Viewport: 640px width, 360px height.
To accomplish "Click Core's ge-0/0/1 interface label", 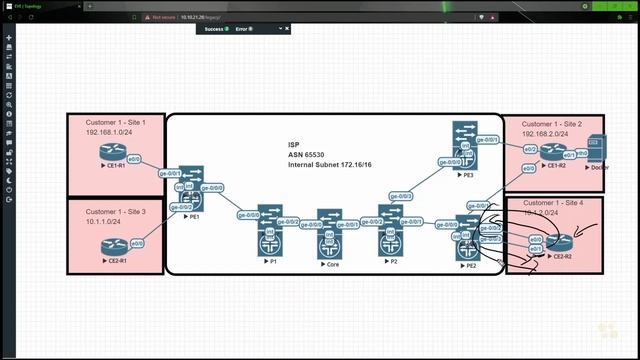I will tap(348, 224).
